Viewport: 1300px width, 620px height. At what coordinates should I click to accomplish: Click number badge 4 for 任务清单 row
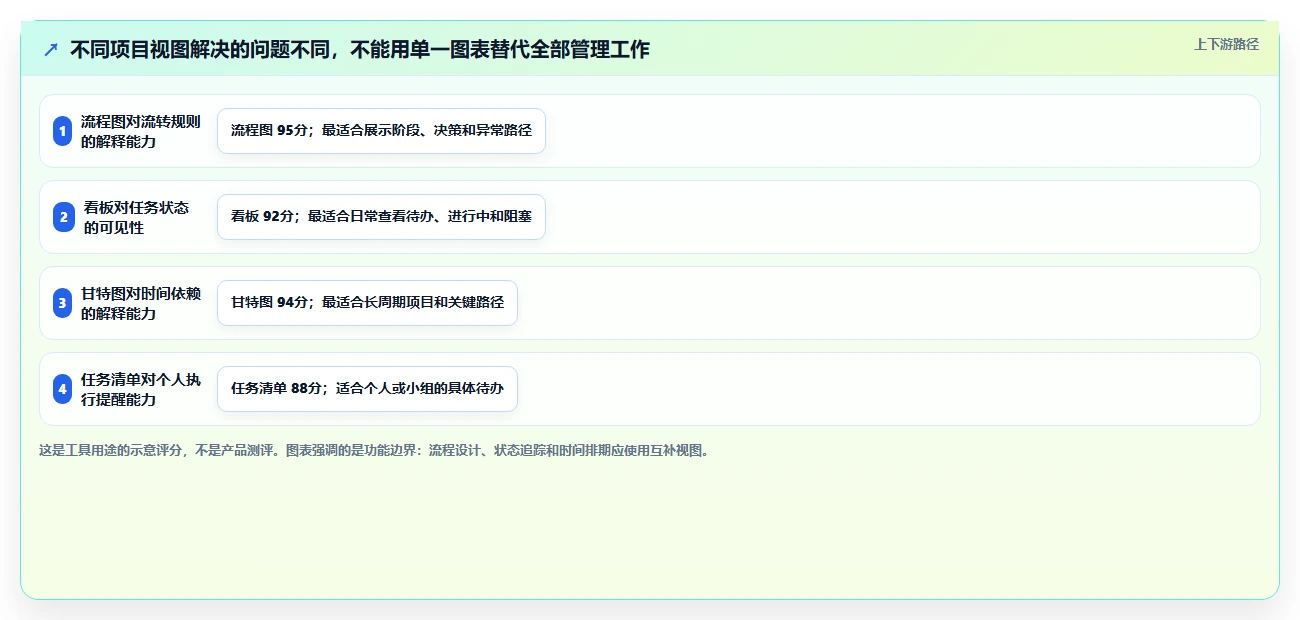[x=63, y=389]
